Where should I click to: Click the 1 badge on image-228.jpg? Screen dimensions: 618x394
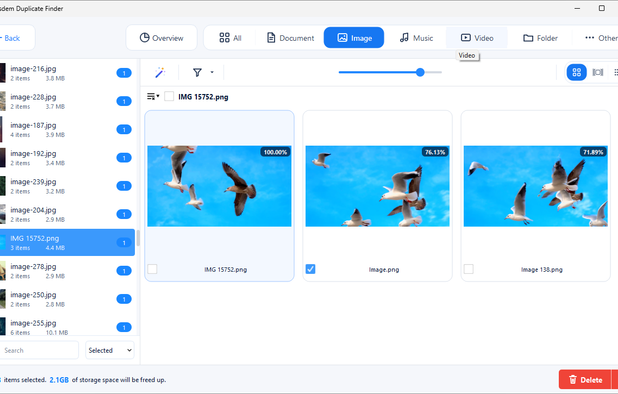tap(124, 101)
